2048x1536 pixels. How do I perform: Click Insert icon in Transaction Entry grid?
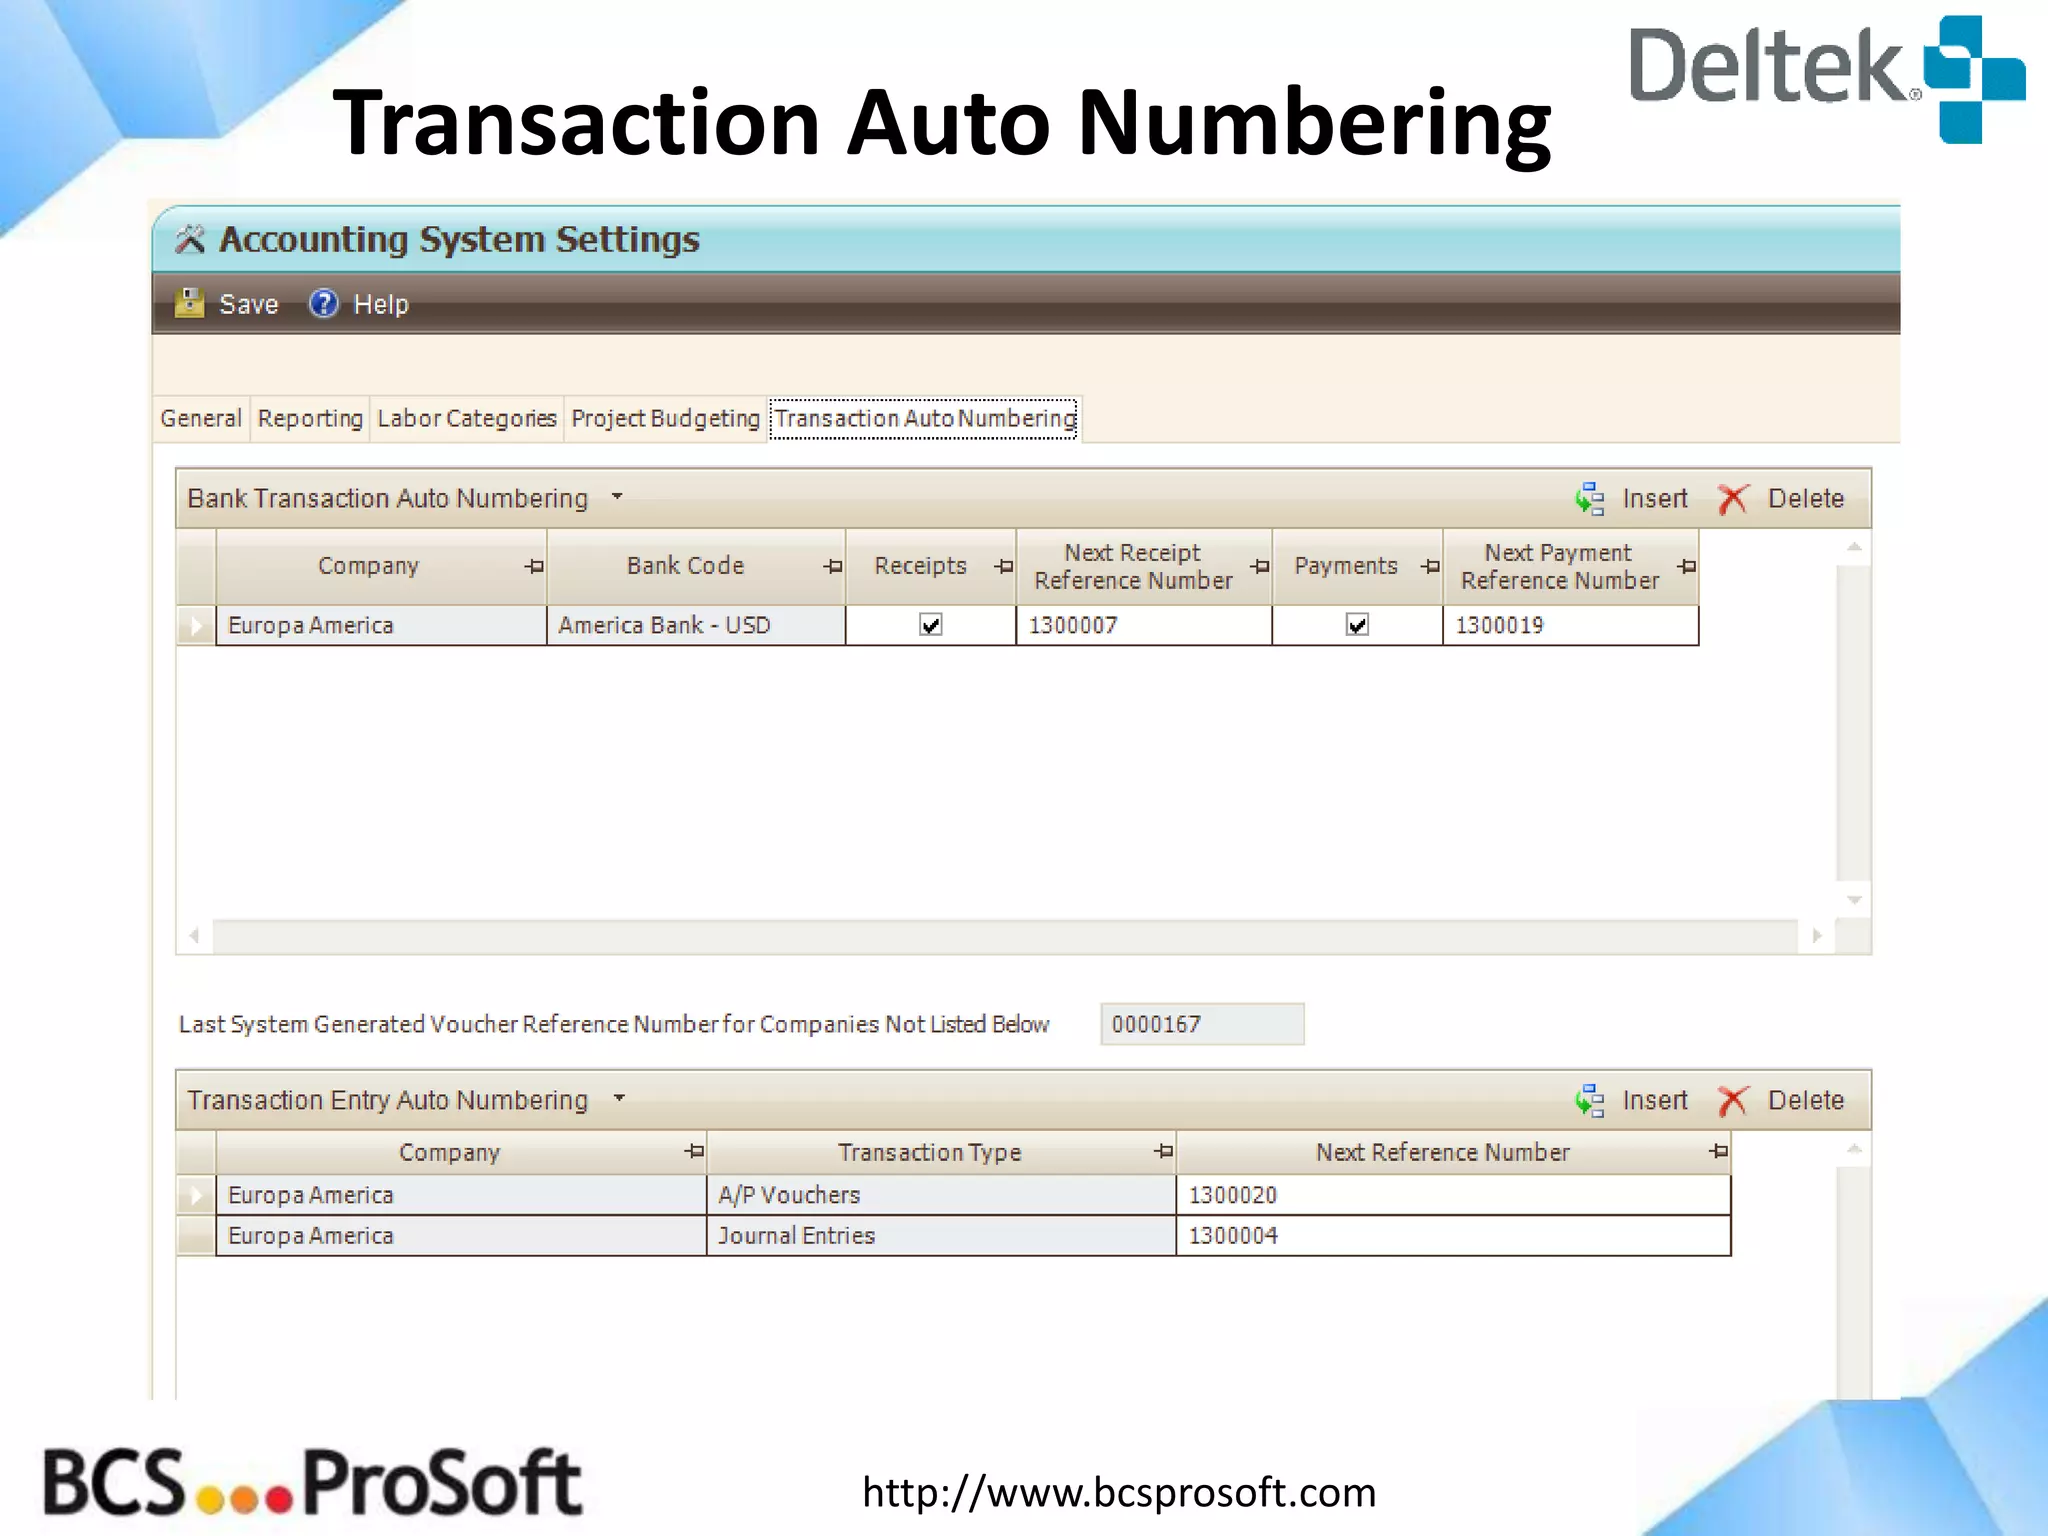click(x=1590, y=1100)
